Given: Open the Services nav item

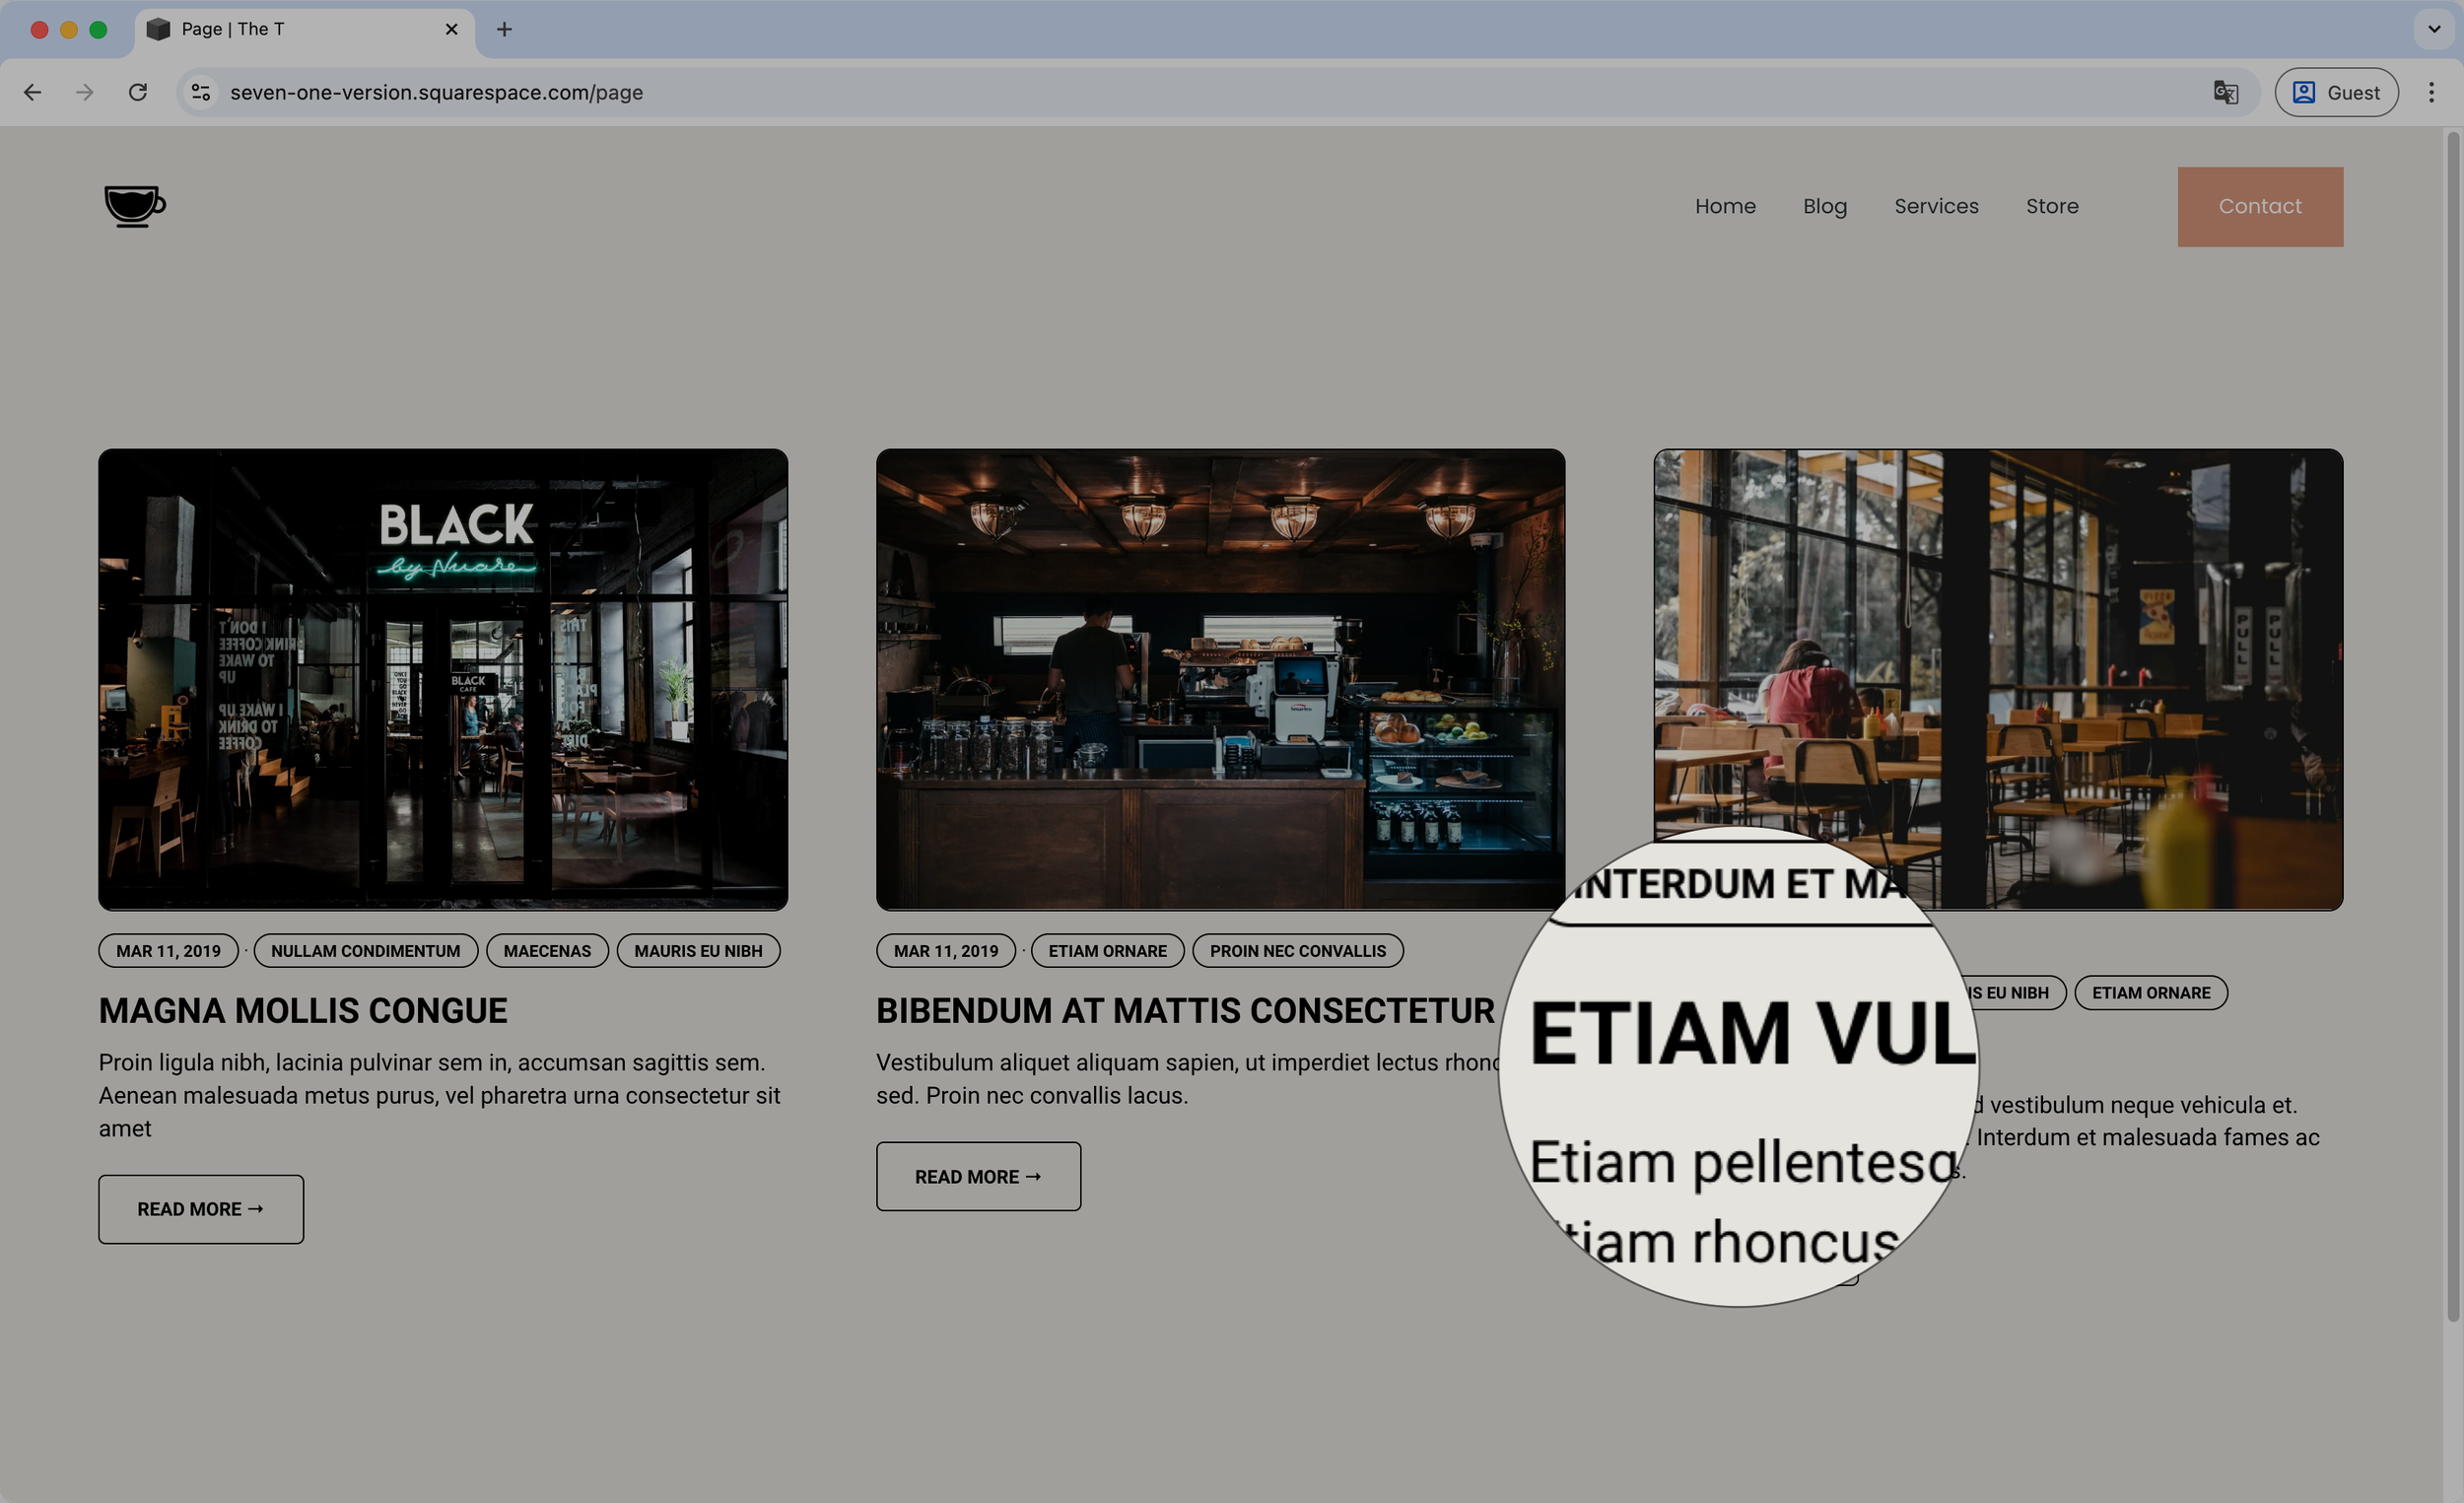Looking at the screenshot, I should pos(1936,206).
